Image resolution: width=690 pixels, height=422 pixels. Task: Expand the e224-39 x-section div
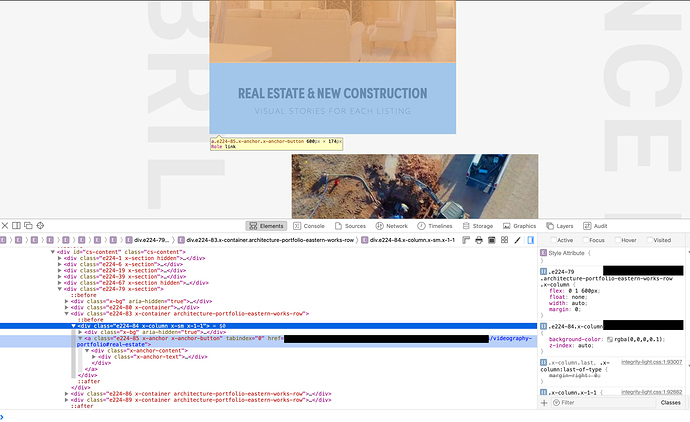60,277
